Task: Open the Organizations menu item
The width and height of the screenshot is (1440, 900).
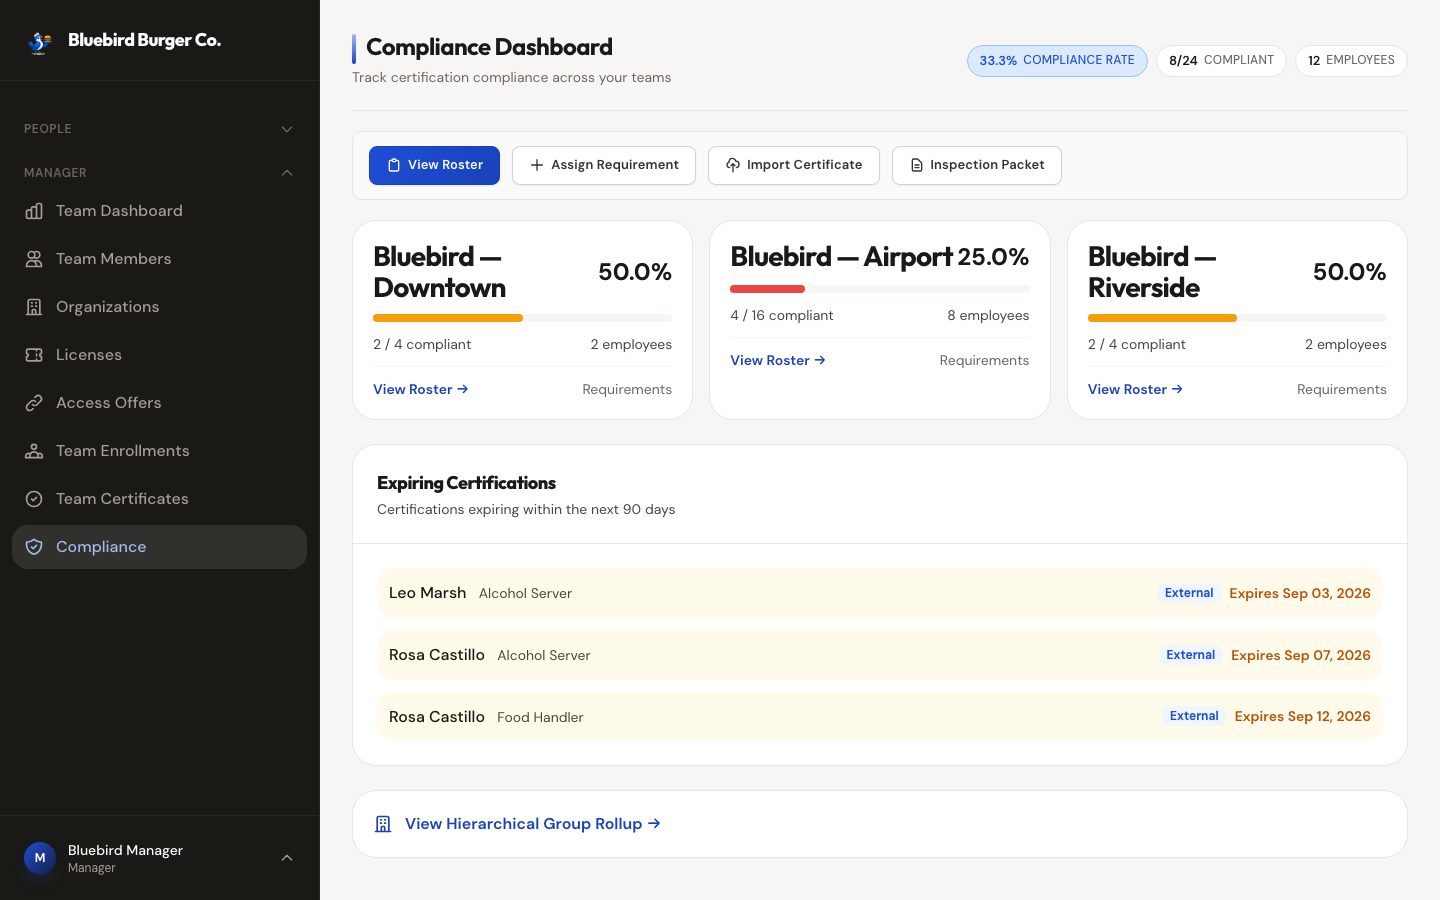Action: point(159,307)
